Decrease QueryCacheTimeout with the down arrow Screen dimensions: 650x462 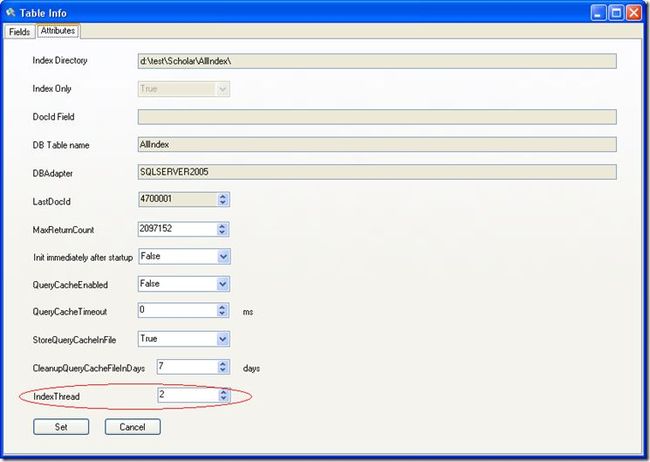pyautogui.click(x=222, y=314)
